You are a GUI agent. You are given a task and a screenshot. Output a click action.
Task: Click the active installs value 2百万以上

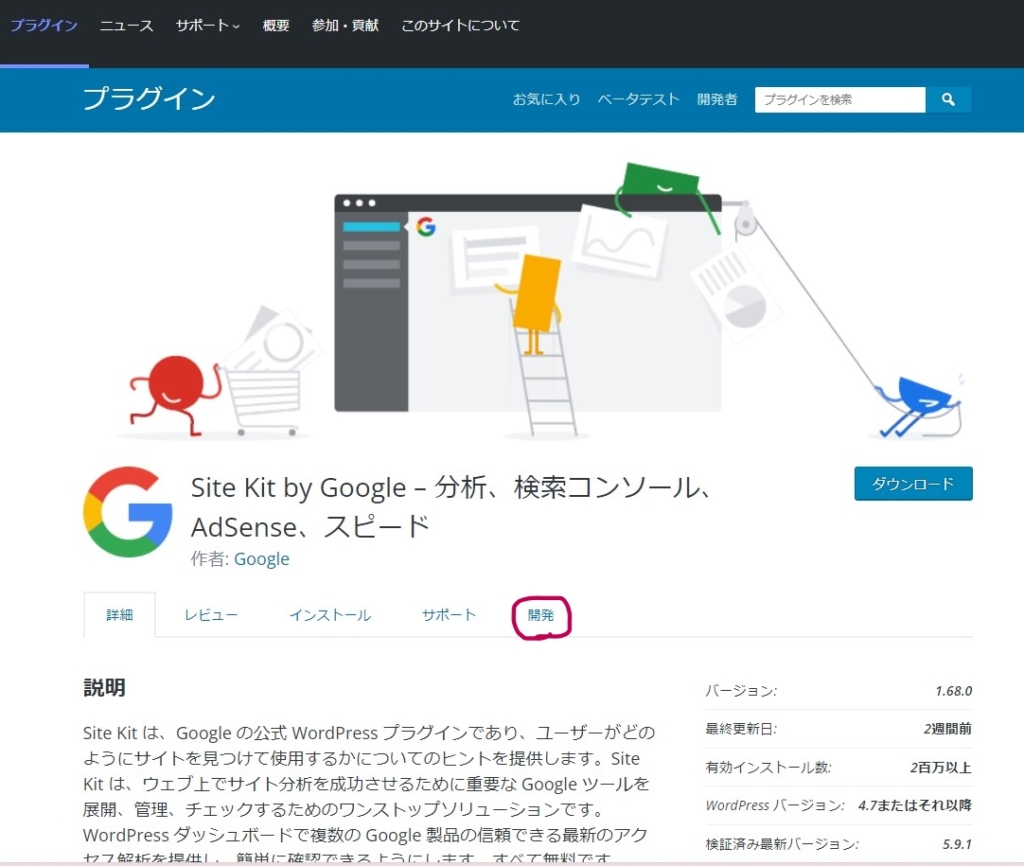pos(941,767)
